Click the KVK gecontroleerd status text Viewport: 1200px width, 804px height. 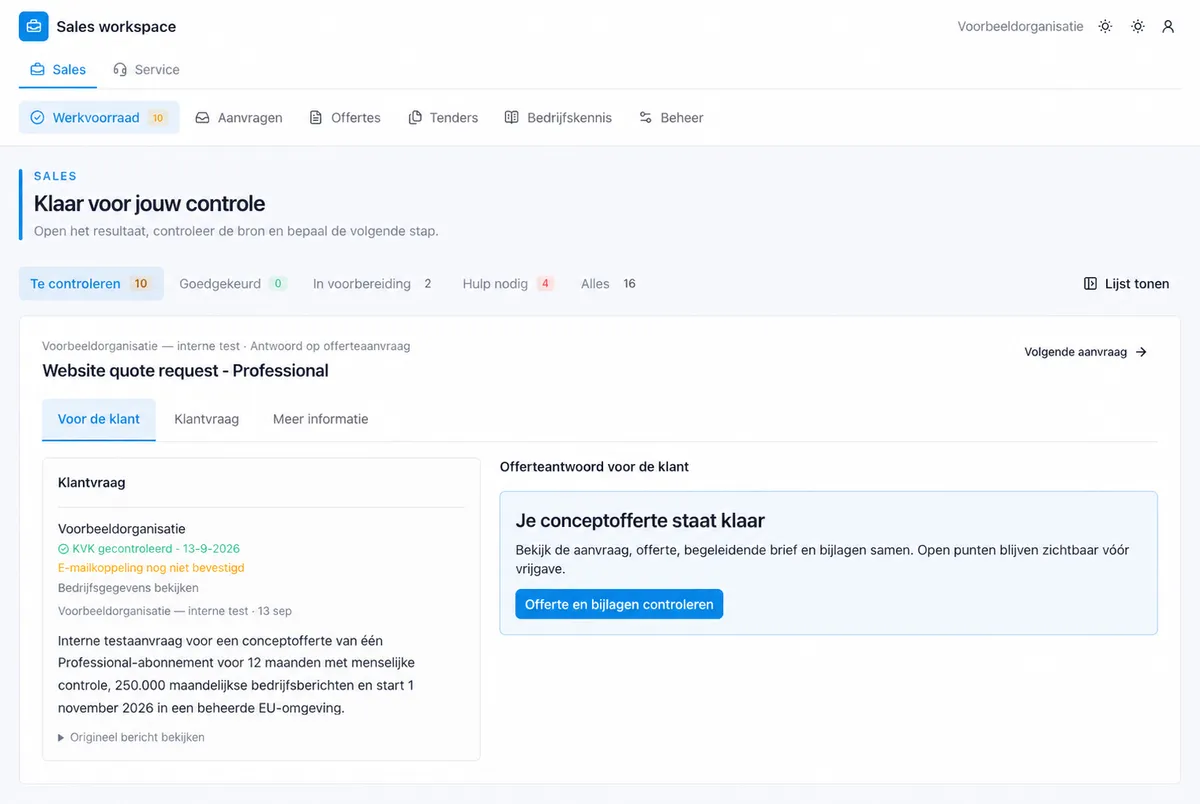156,549
